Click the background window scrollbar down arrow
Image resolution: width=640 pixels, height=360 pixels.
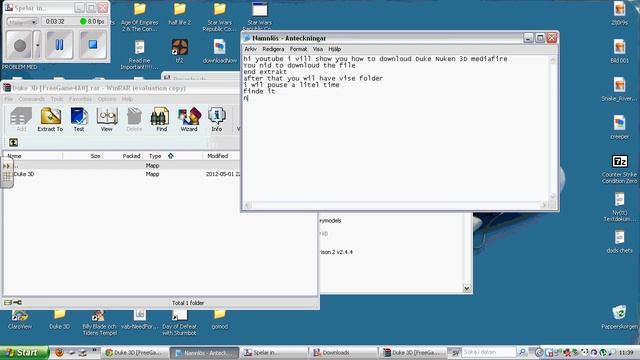(467, 289)
